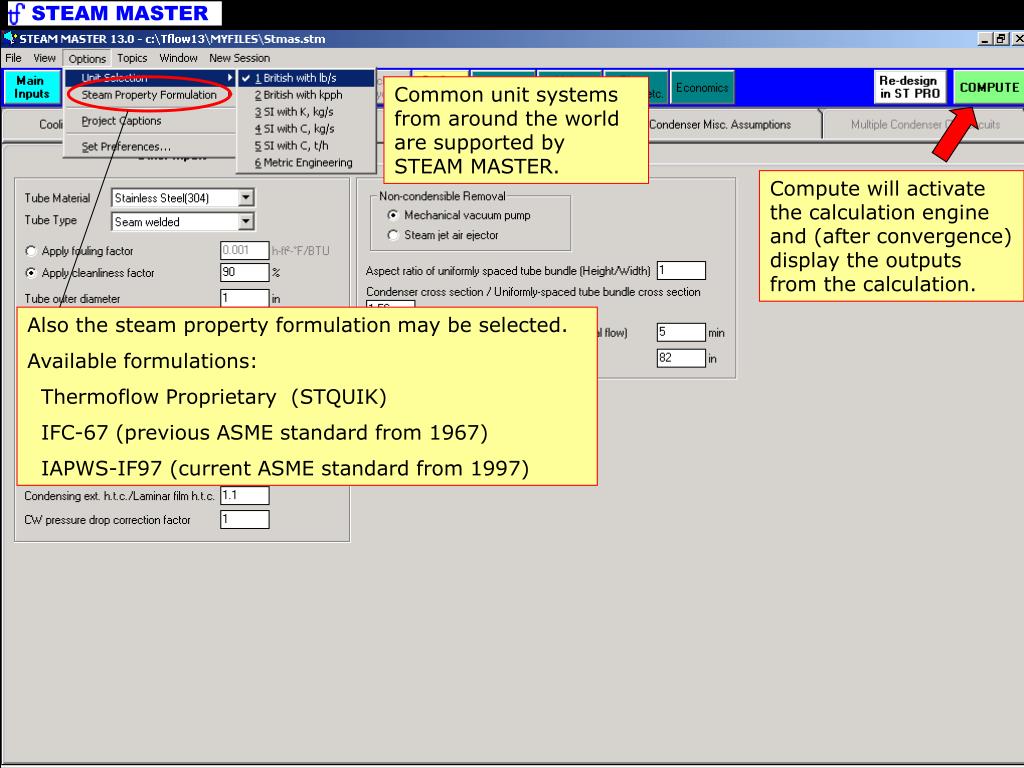This screenshot has width=1024, height=768.
Task: Click CW pressure drop correction factor field
Action: click(x=244, y=519)
